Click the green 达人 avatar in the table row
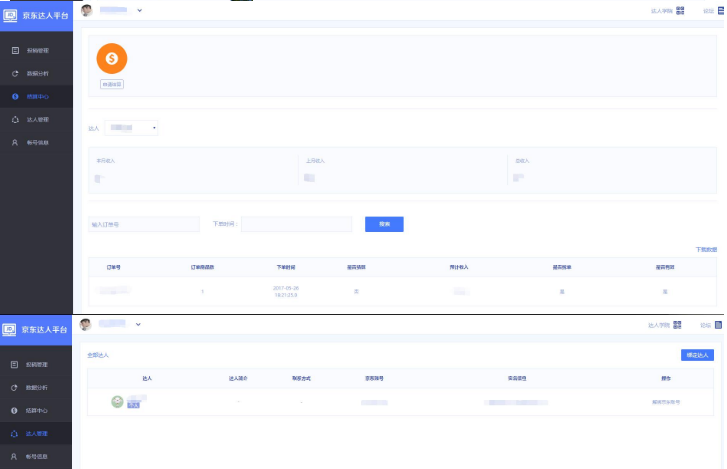The image size is (727, 469). click(118, 401)
